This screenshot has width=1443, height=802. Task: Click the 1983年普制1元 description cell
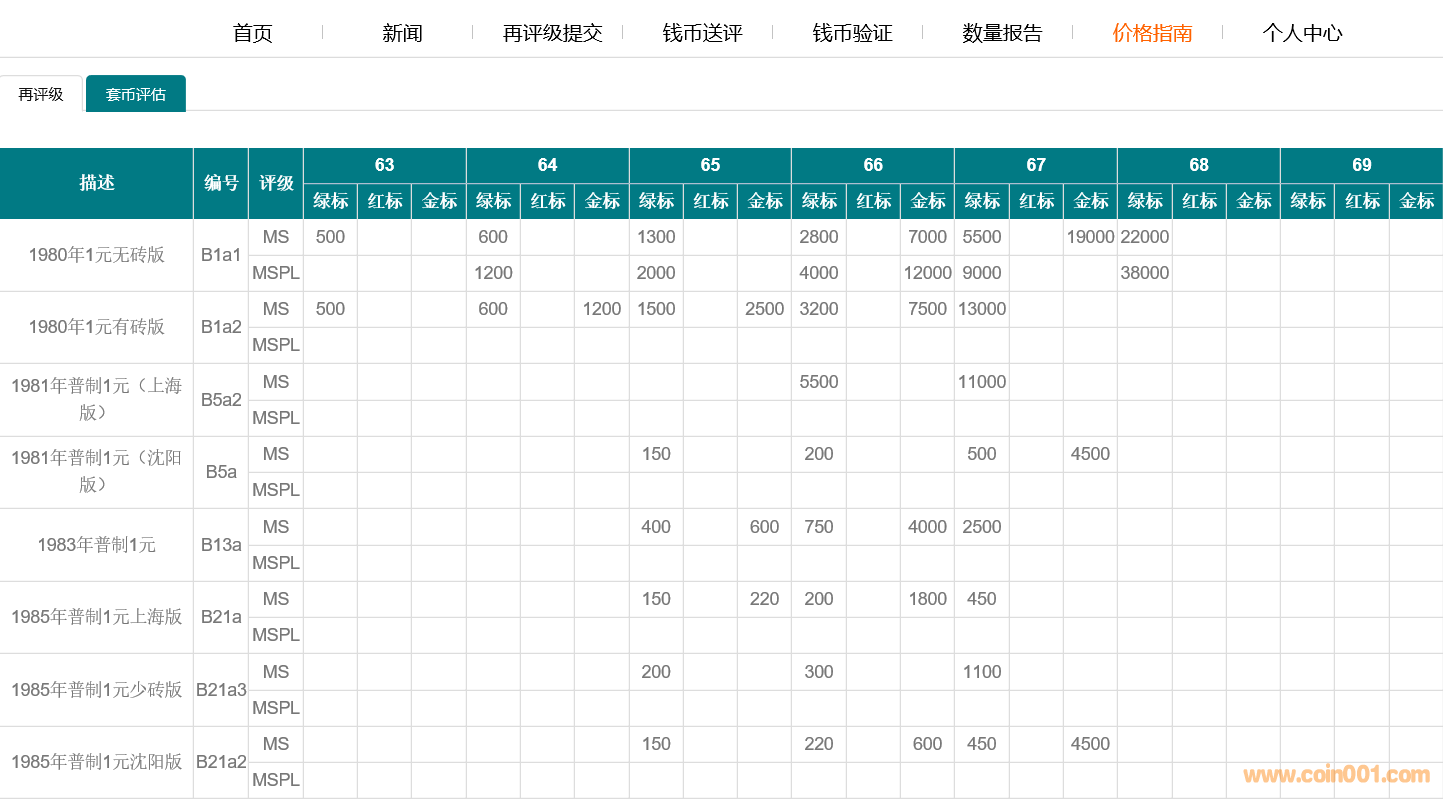[x=97, y=545]
